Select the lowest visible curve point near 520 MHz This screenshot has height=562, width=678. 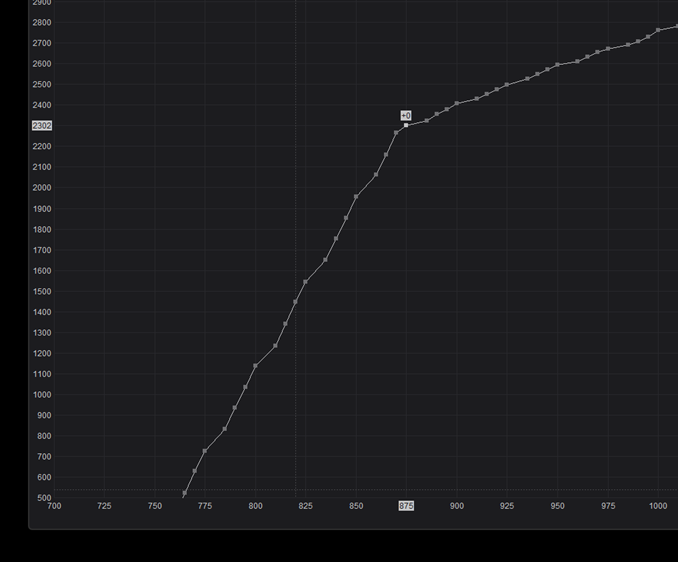coord(185,493)
